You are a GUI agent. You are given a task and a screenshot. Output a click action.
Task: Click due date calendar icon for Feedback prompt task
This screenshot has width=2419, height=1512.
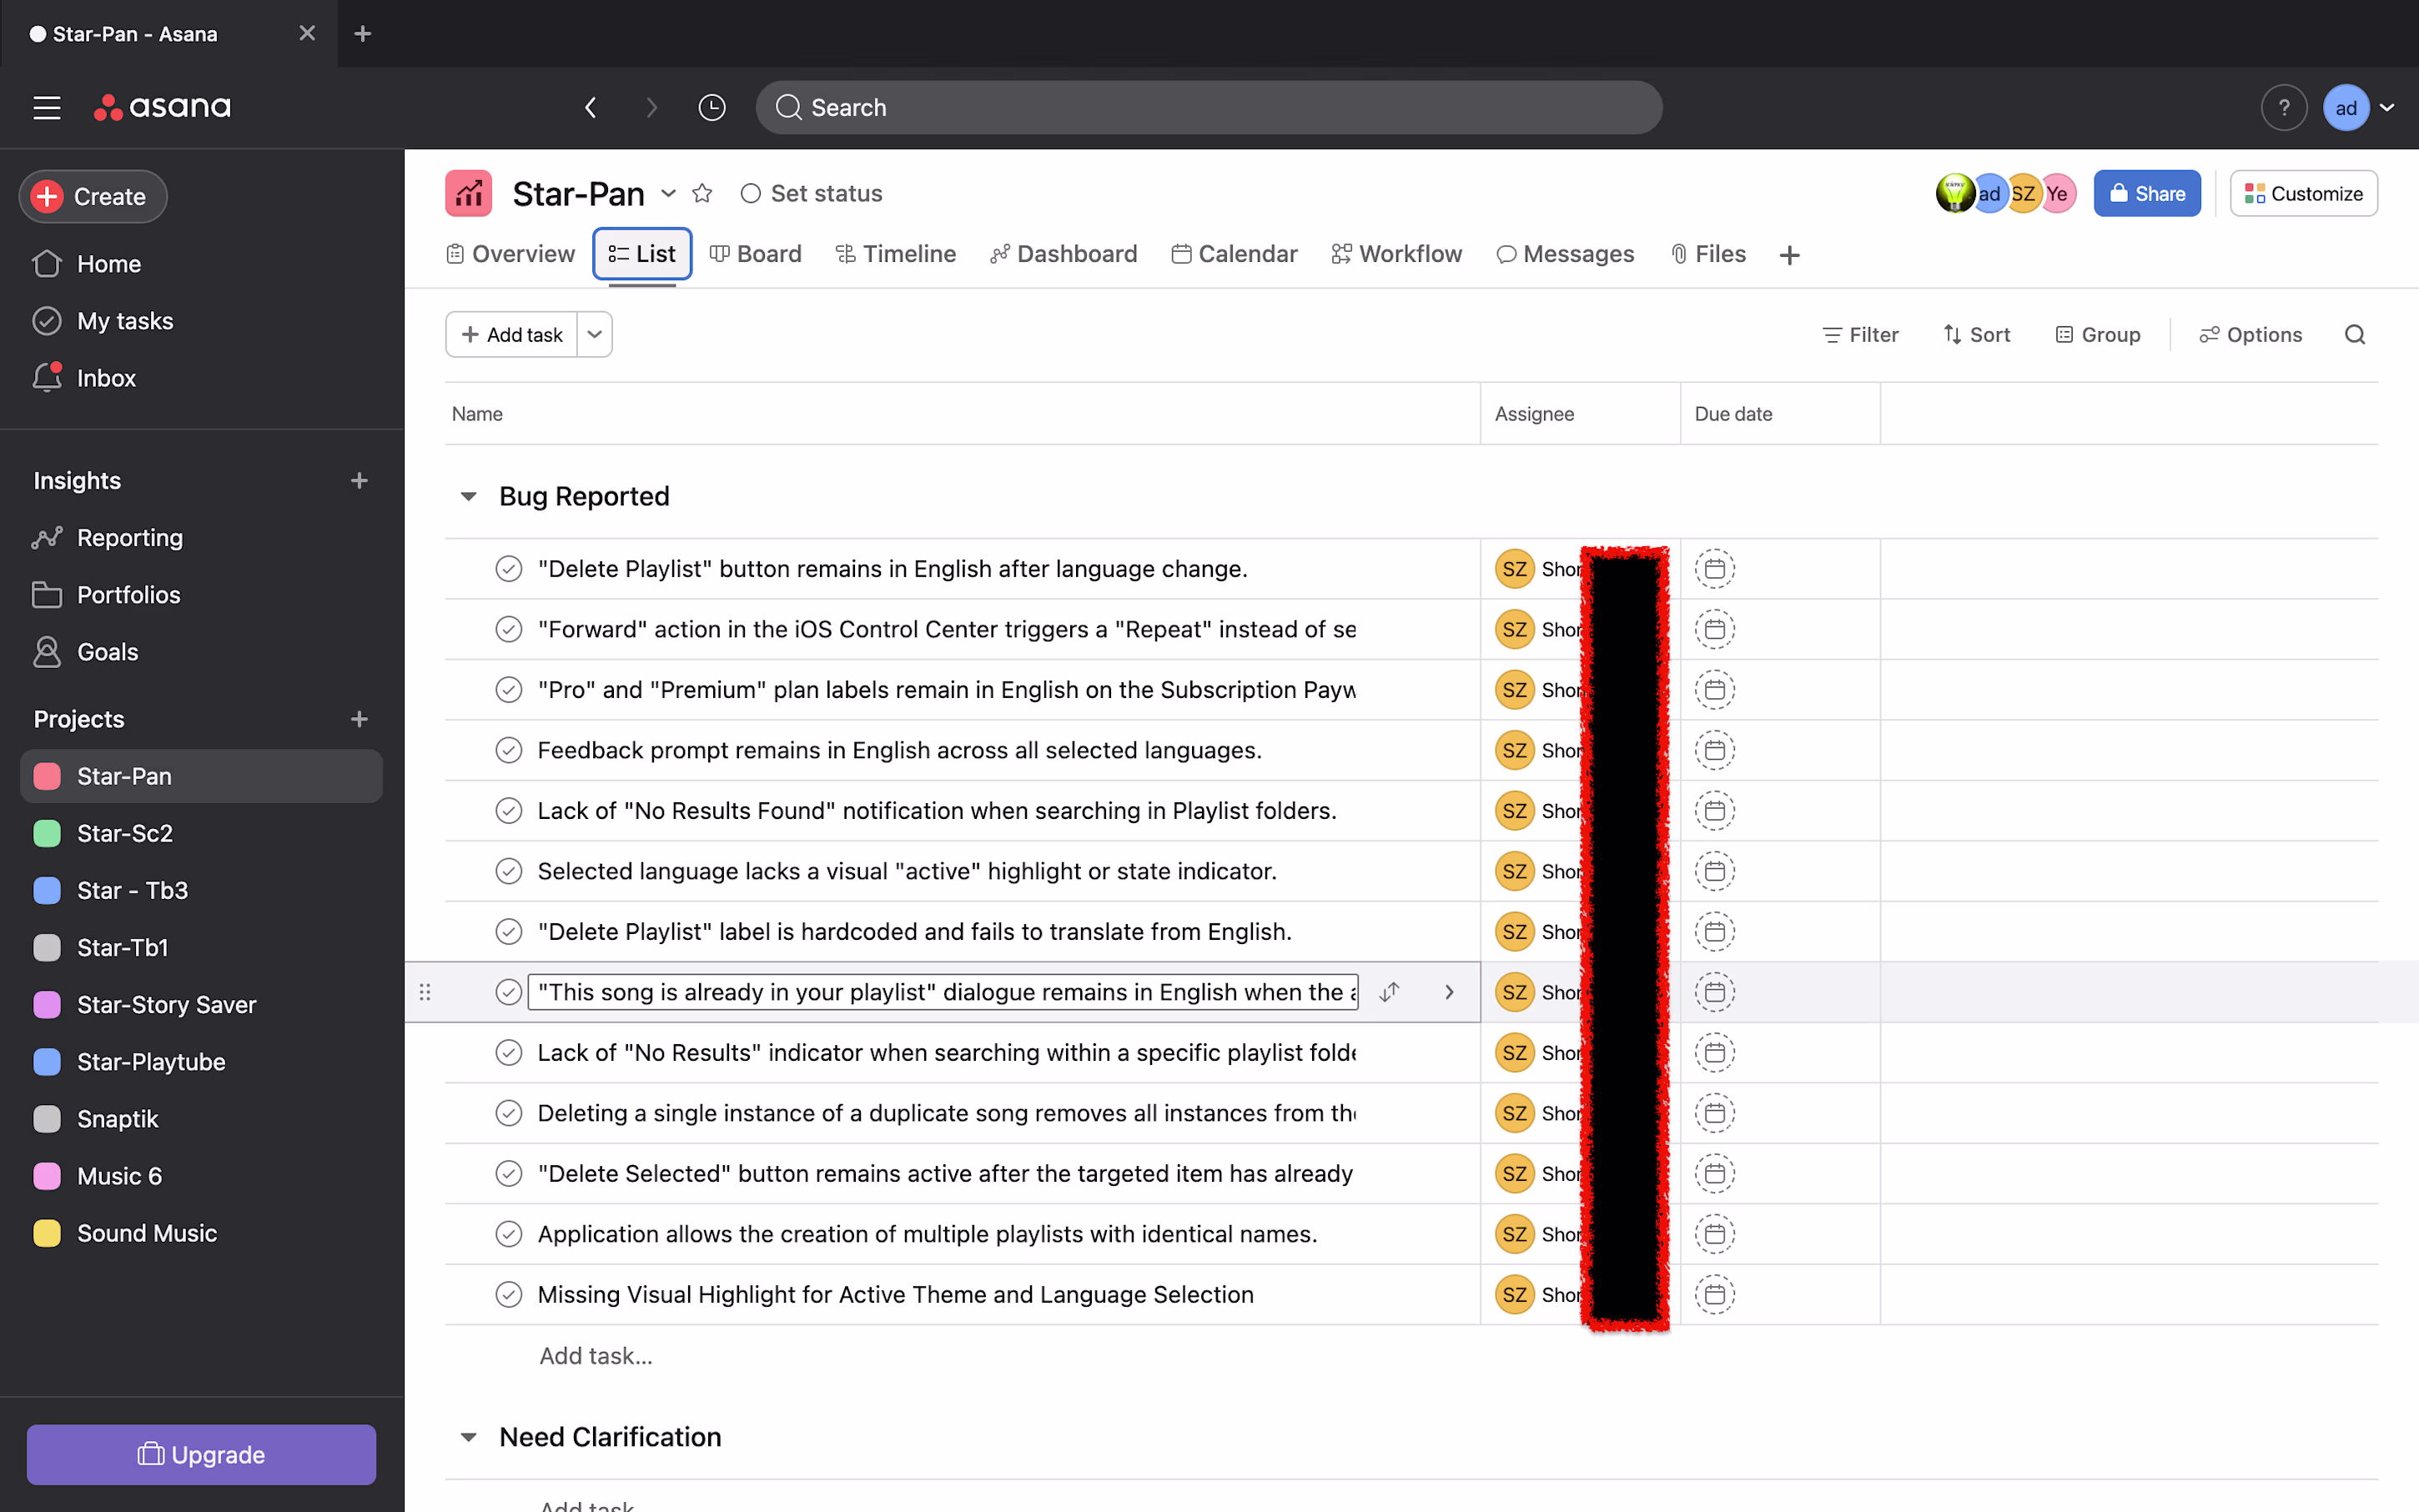click(x=1714, y=750)
